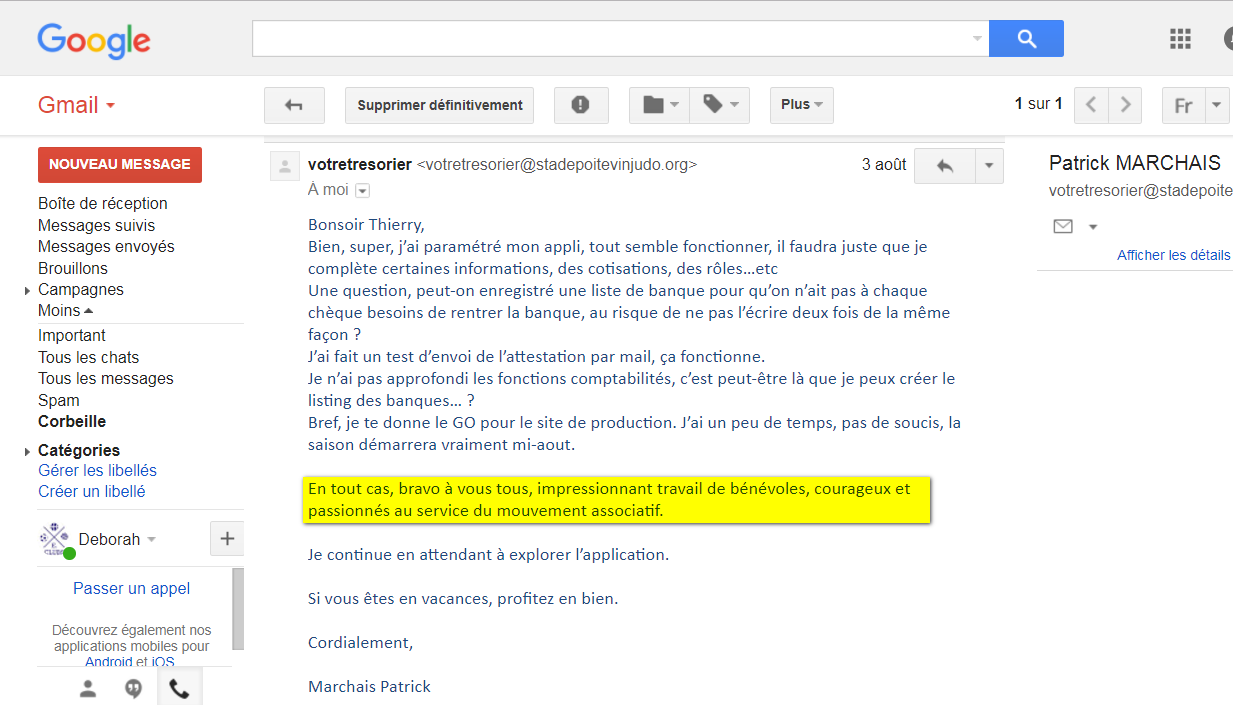Open the Google apps grid

(x=1180, y=39)
